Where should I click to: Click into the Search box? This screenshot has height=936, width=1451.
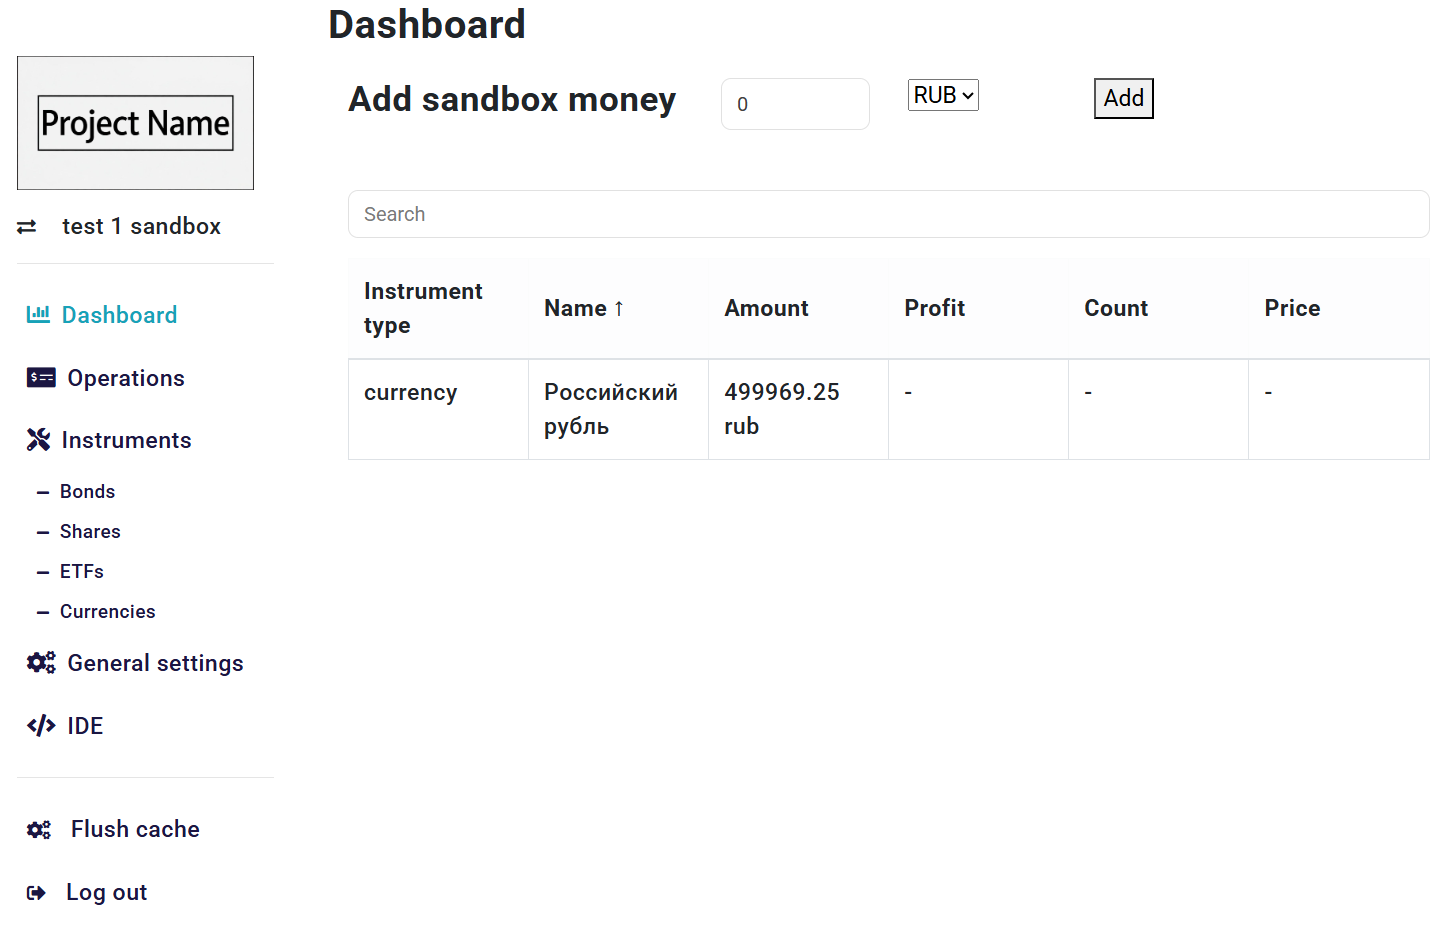tap(888, 214)
